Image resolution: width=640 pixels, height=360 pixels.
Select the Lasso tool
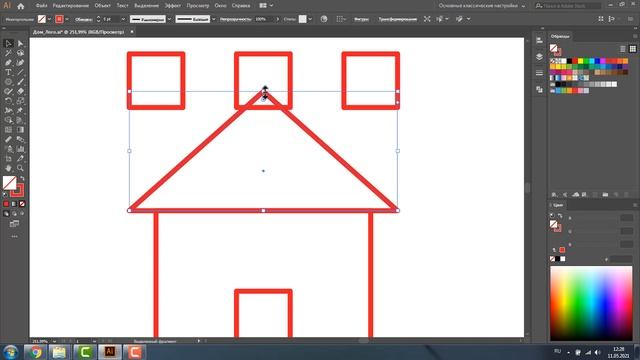pos(20,53)
